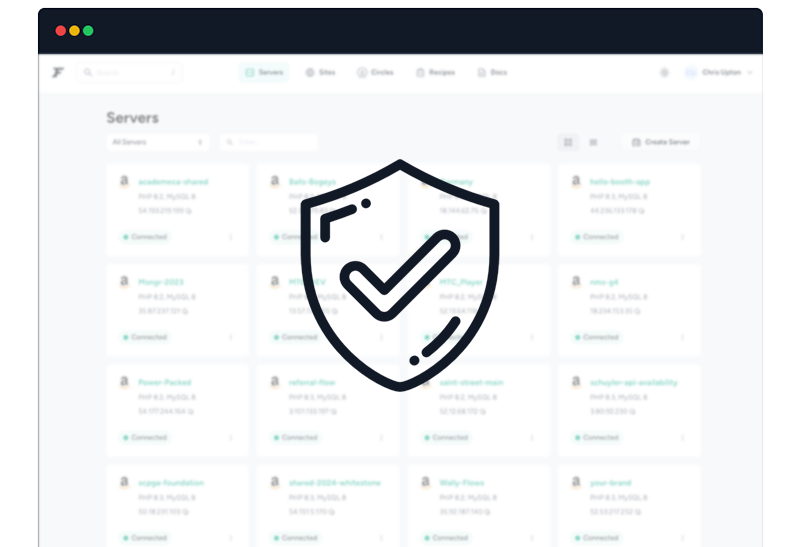Open the three-dot menu on Power-Packed card
This screenshot has height=547, width=800.
(231, 438)
